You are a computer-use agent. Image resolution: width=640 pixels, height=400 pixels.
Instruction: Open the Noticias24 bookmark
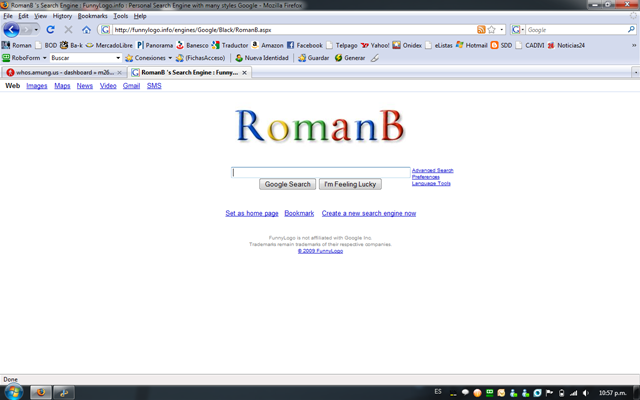click(566, 45)
